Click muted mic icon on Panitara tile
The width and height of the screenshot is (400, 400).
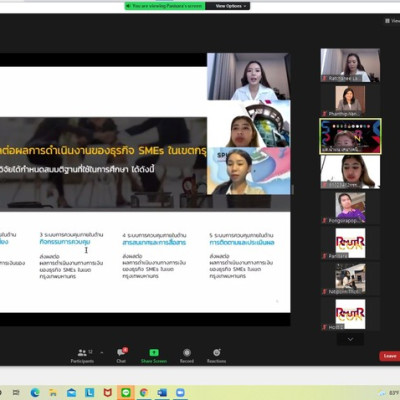coord(324,256)
